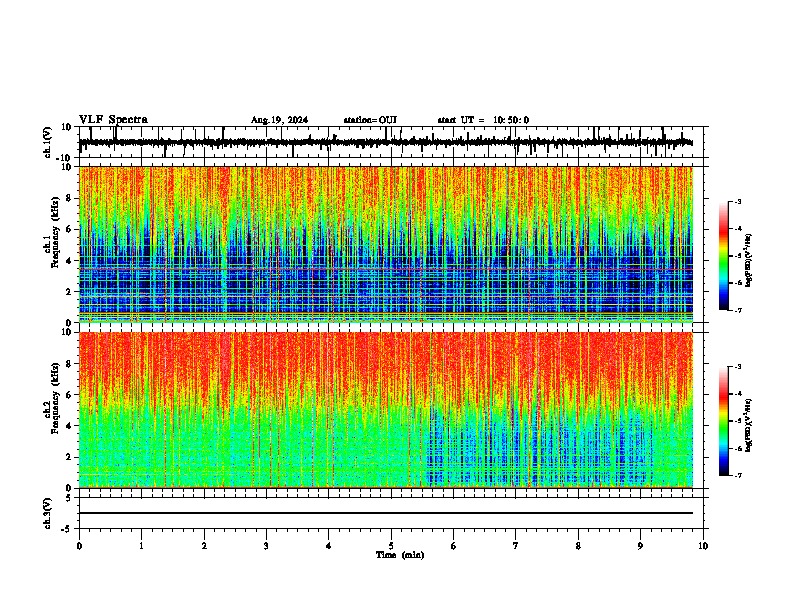The image size is (792, 612).
Task: Click the "ch.3(V)" axis label
Action: tap(48, 513)
